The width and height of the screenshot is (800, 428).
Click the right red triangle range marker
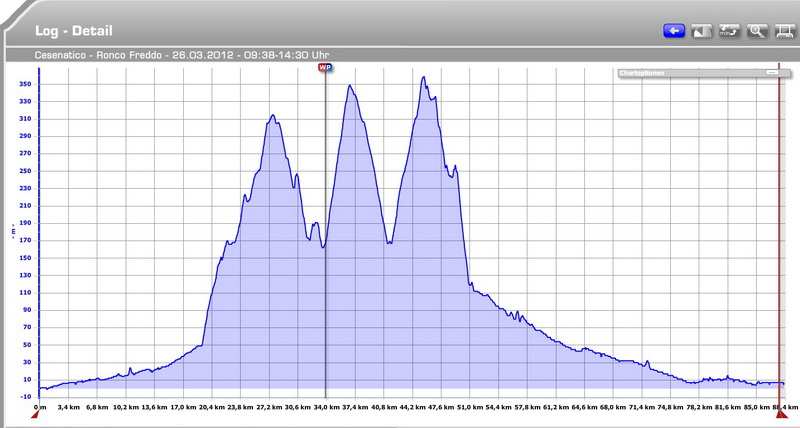[x=781, y=414]
